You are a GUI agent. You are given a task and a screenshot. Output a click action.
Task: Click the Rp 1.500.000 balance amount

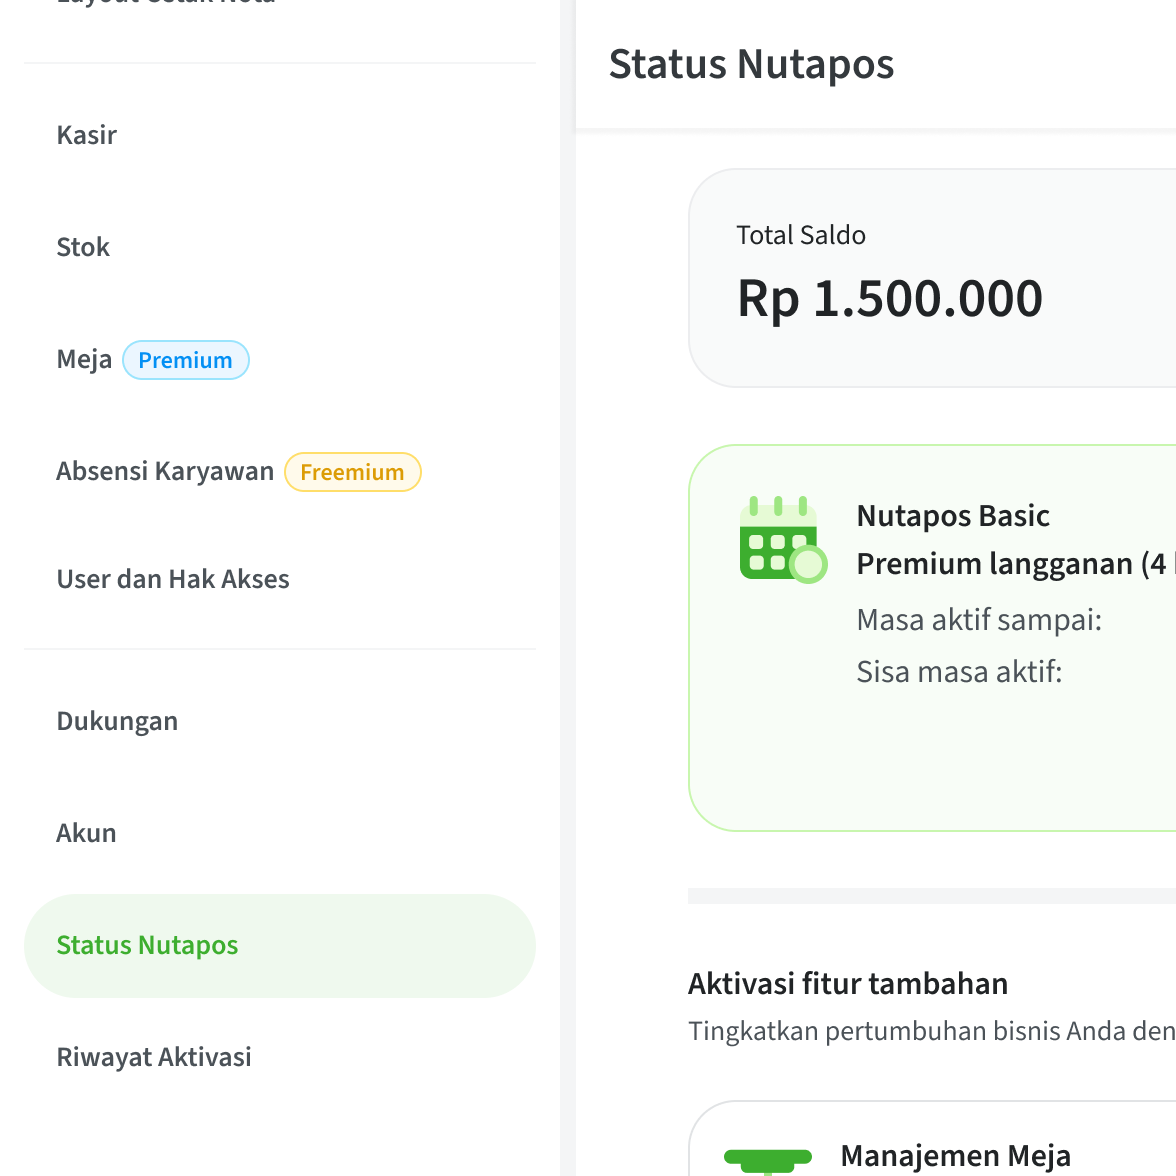coord(890,297)
